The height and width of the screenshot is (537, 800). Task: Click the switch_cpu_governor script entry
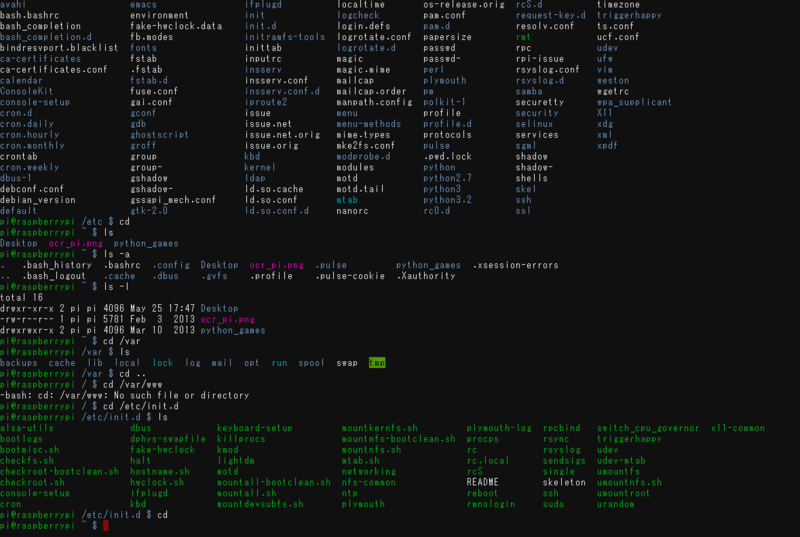648,428
